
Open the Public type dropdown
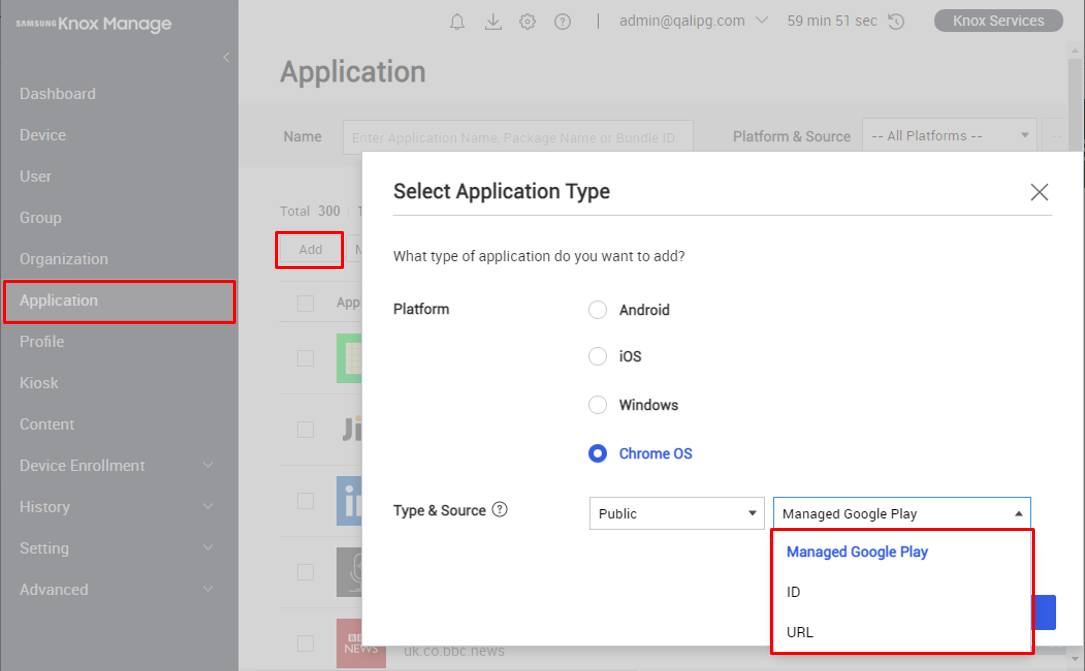(677, 514)
